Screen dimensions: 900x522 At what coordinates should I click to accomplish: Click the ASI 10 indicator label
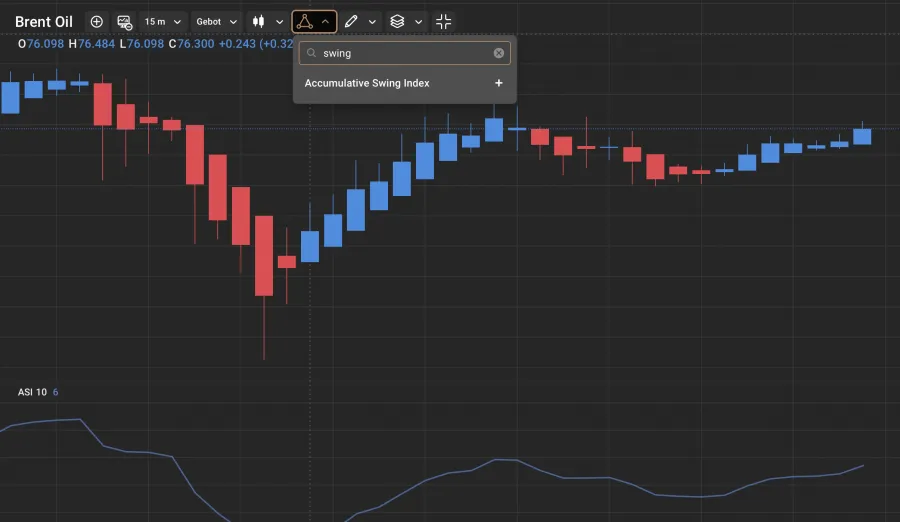[x=32, y=392]
